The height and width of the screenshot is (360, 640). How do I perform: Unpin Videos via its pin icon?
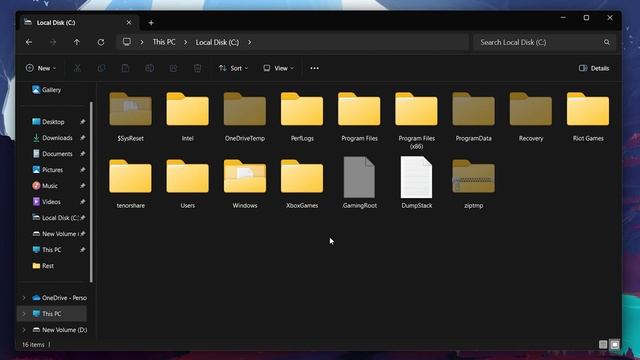click(x=82, y=202)
